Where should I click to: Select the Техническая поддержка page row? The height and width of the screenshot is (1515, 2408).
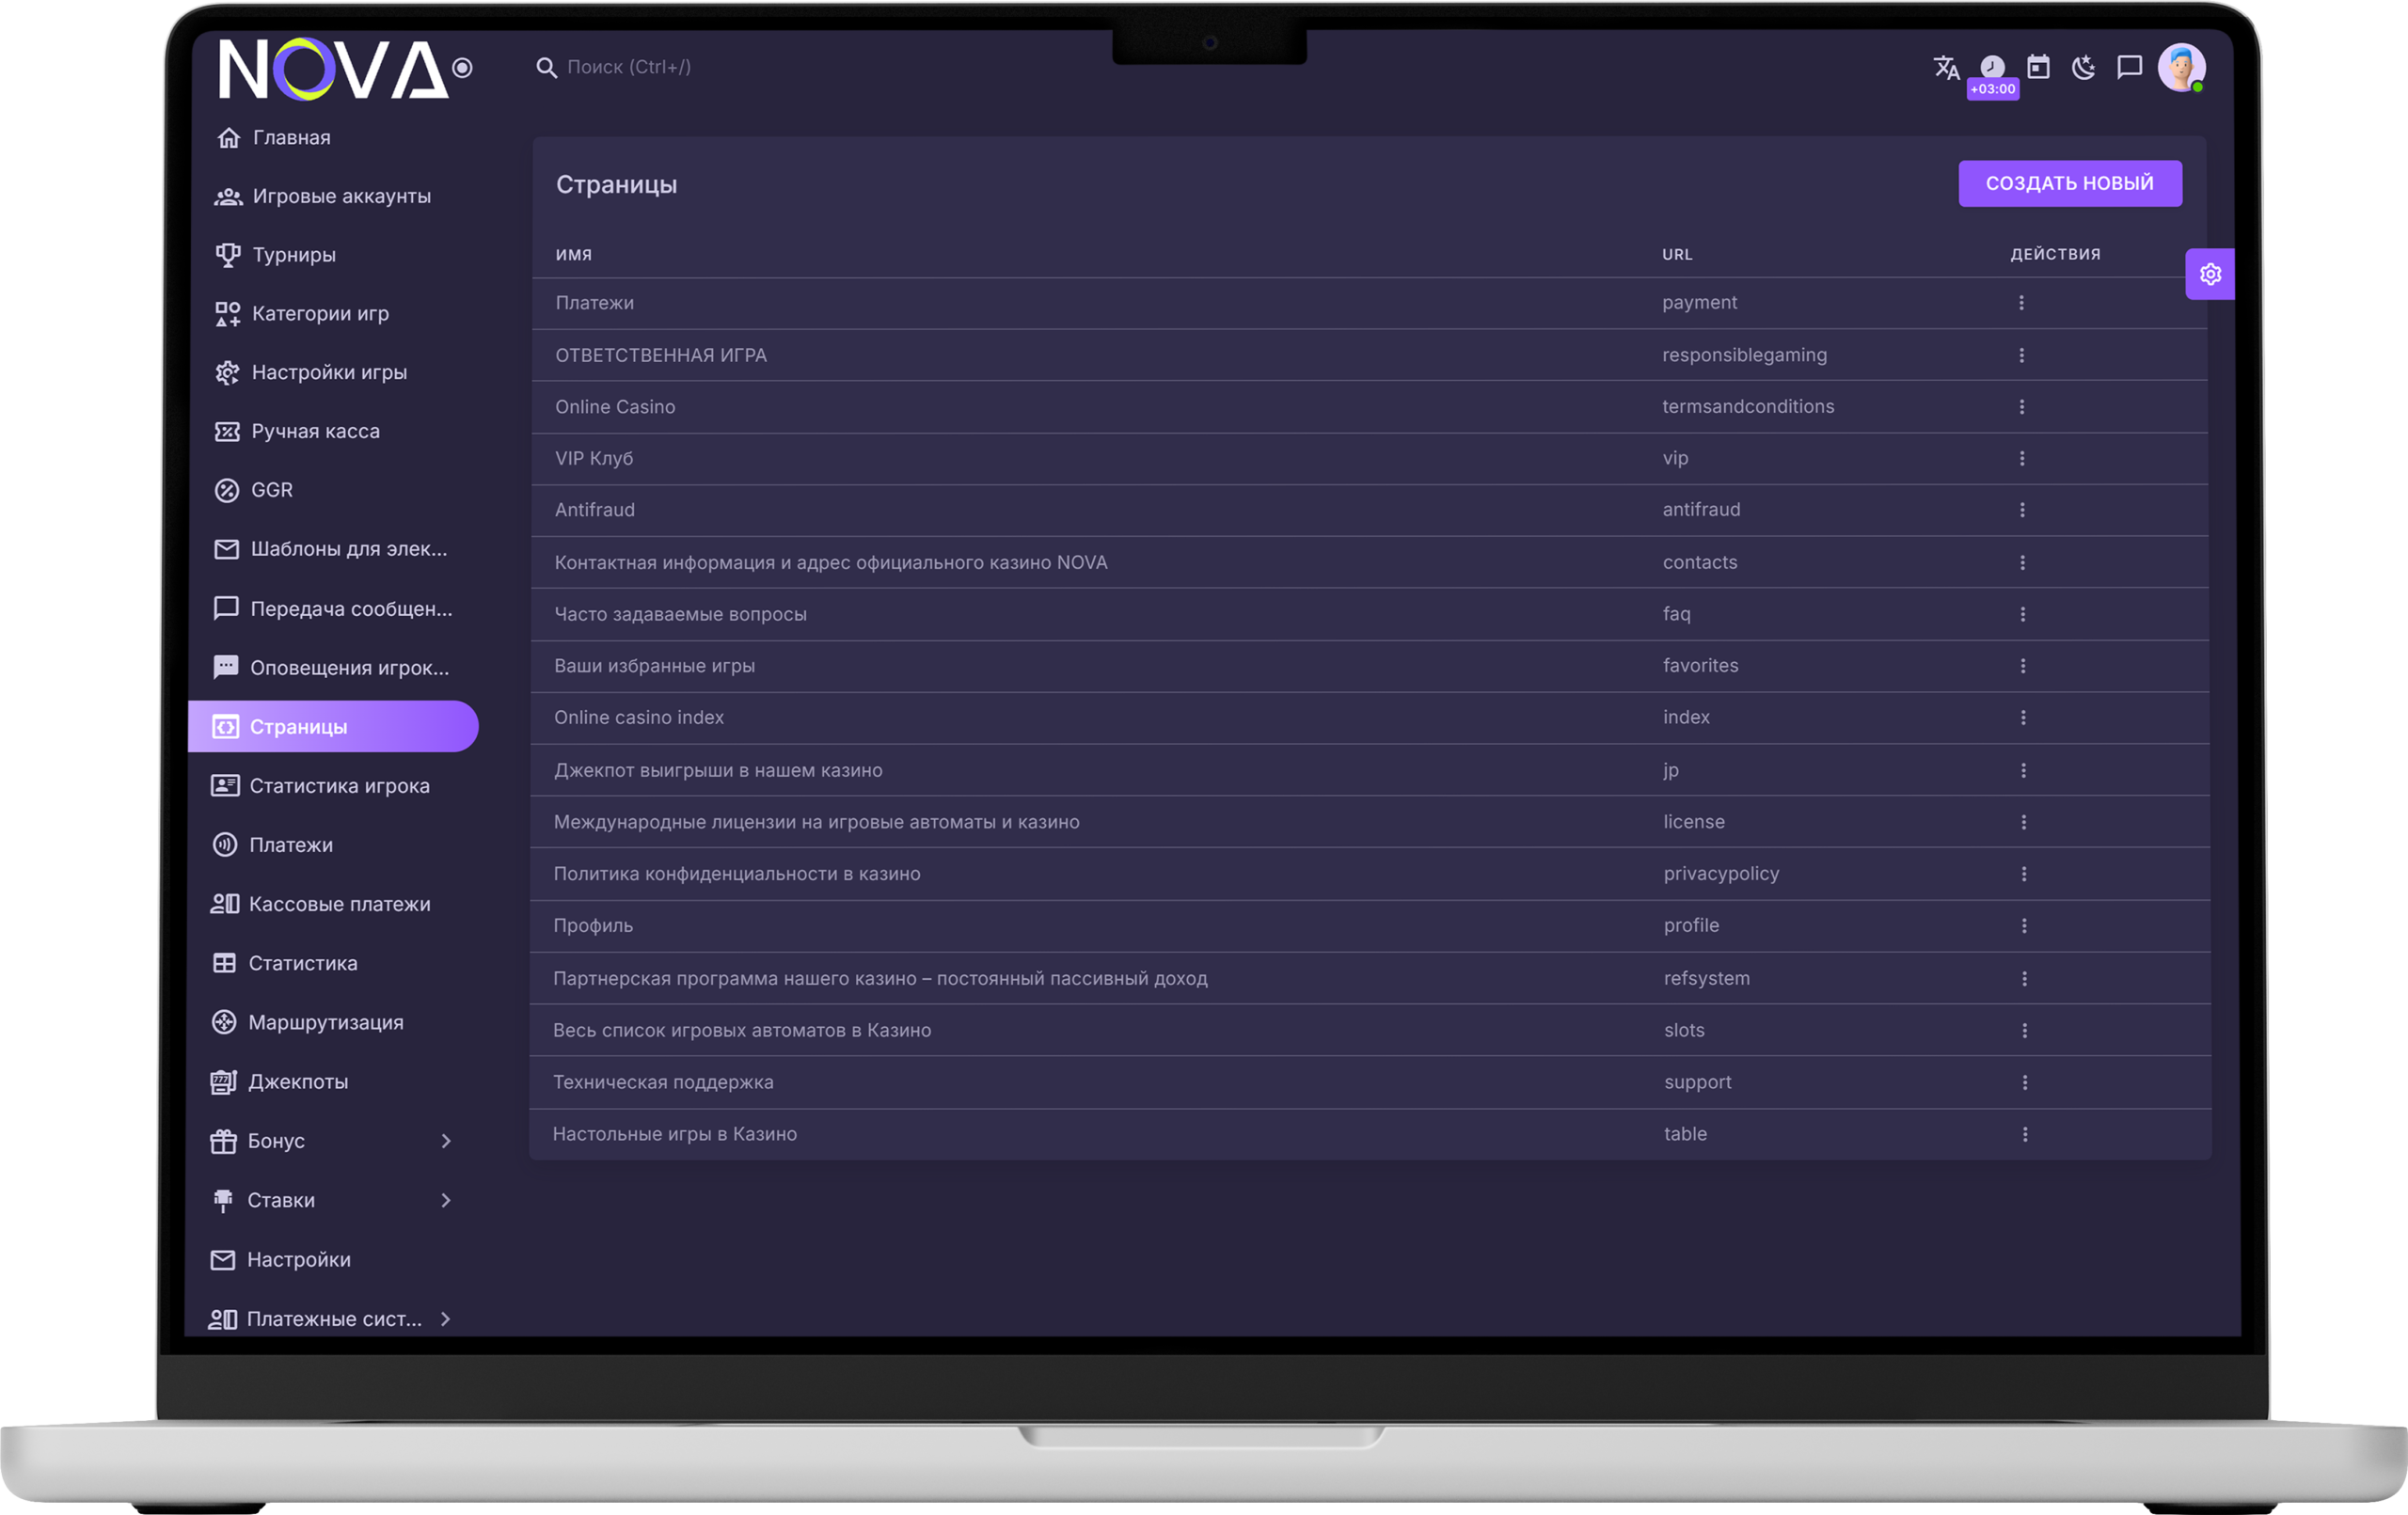(x=663, y=1082)
